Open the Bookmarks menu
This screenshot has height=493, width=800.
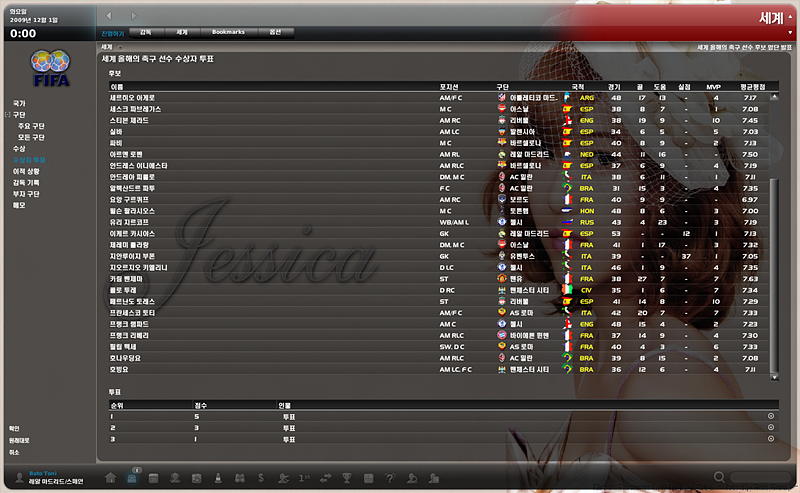tap(228, 32)
